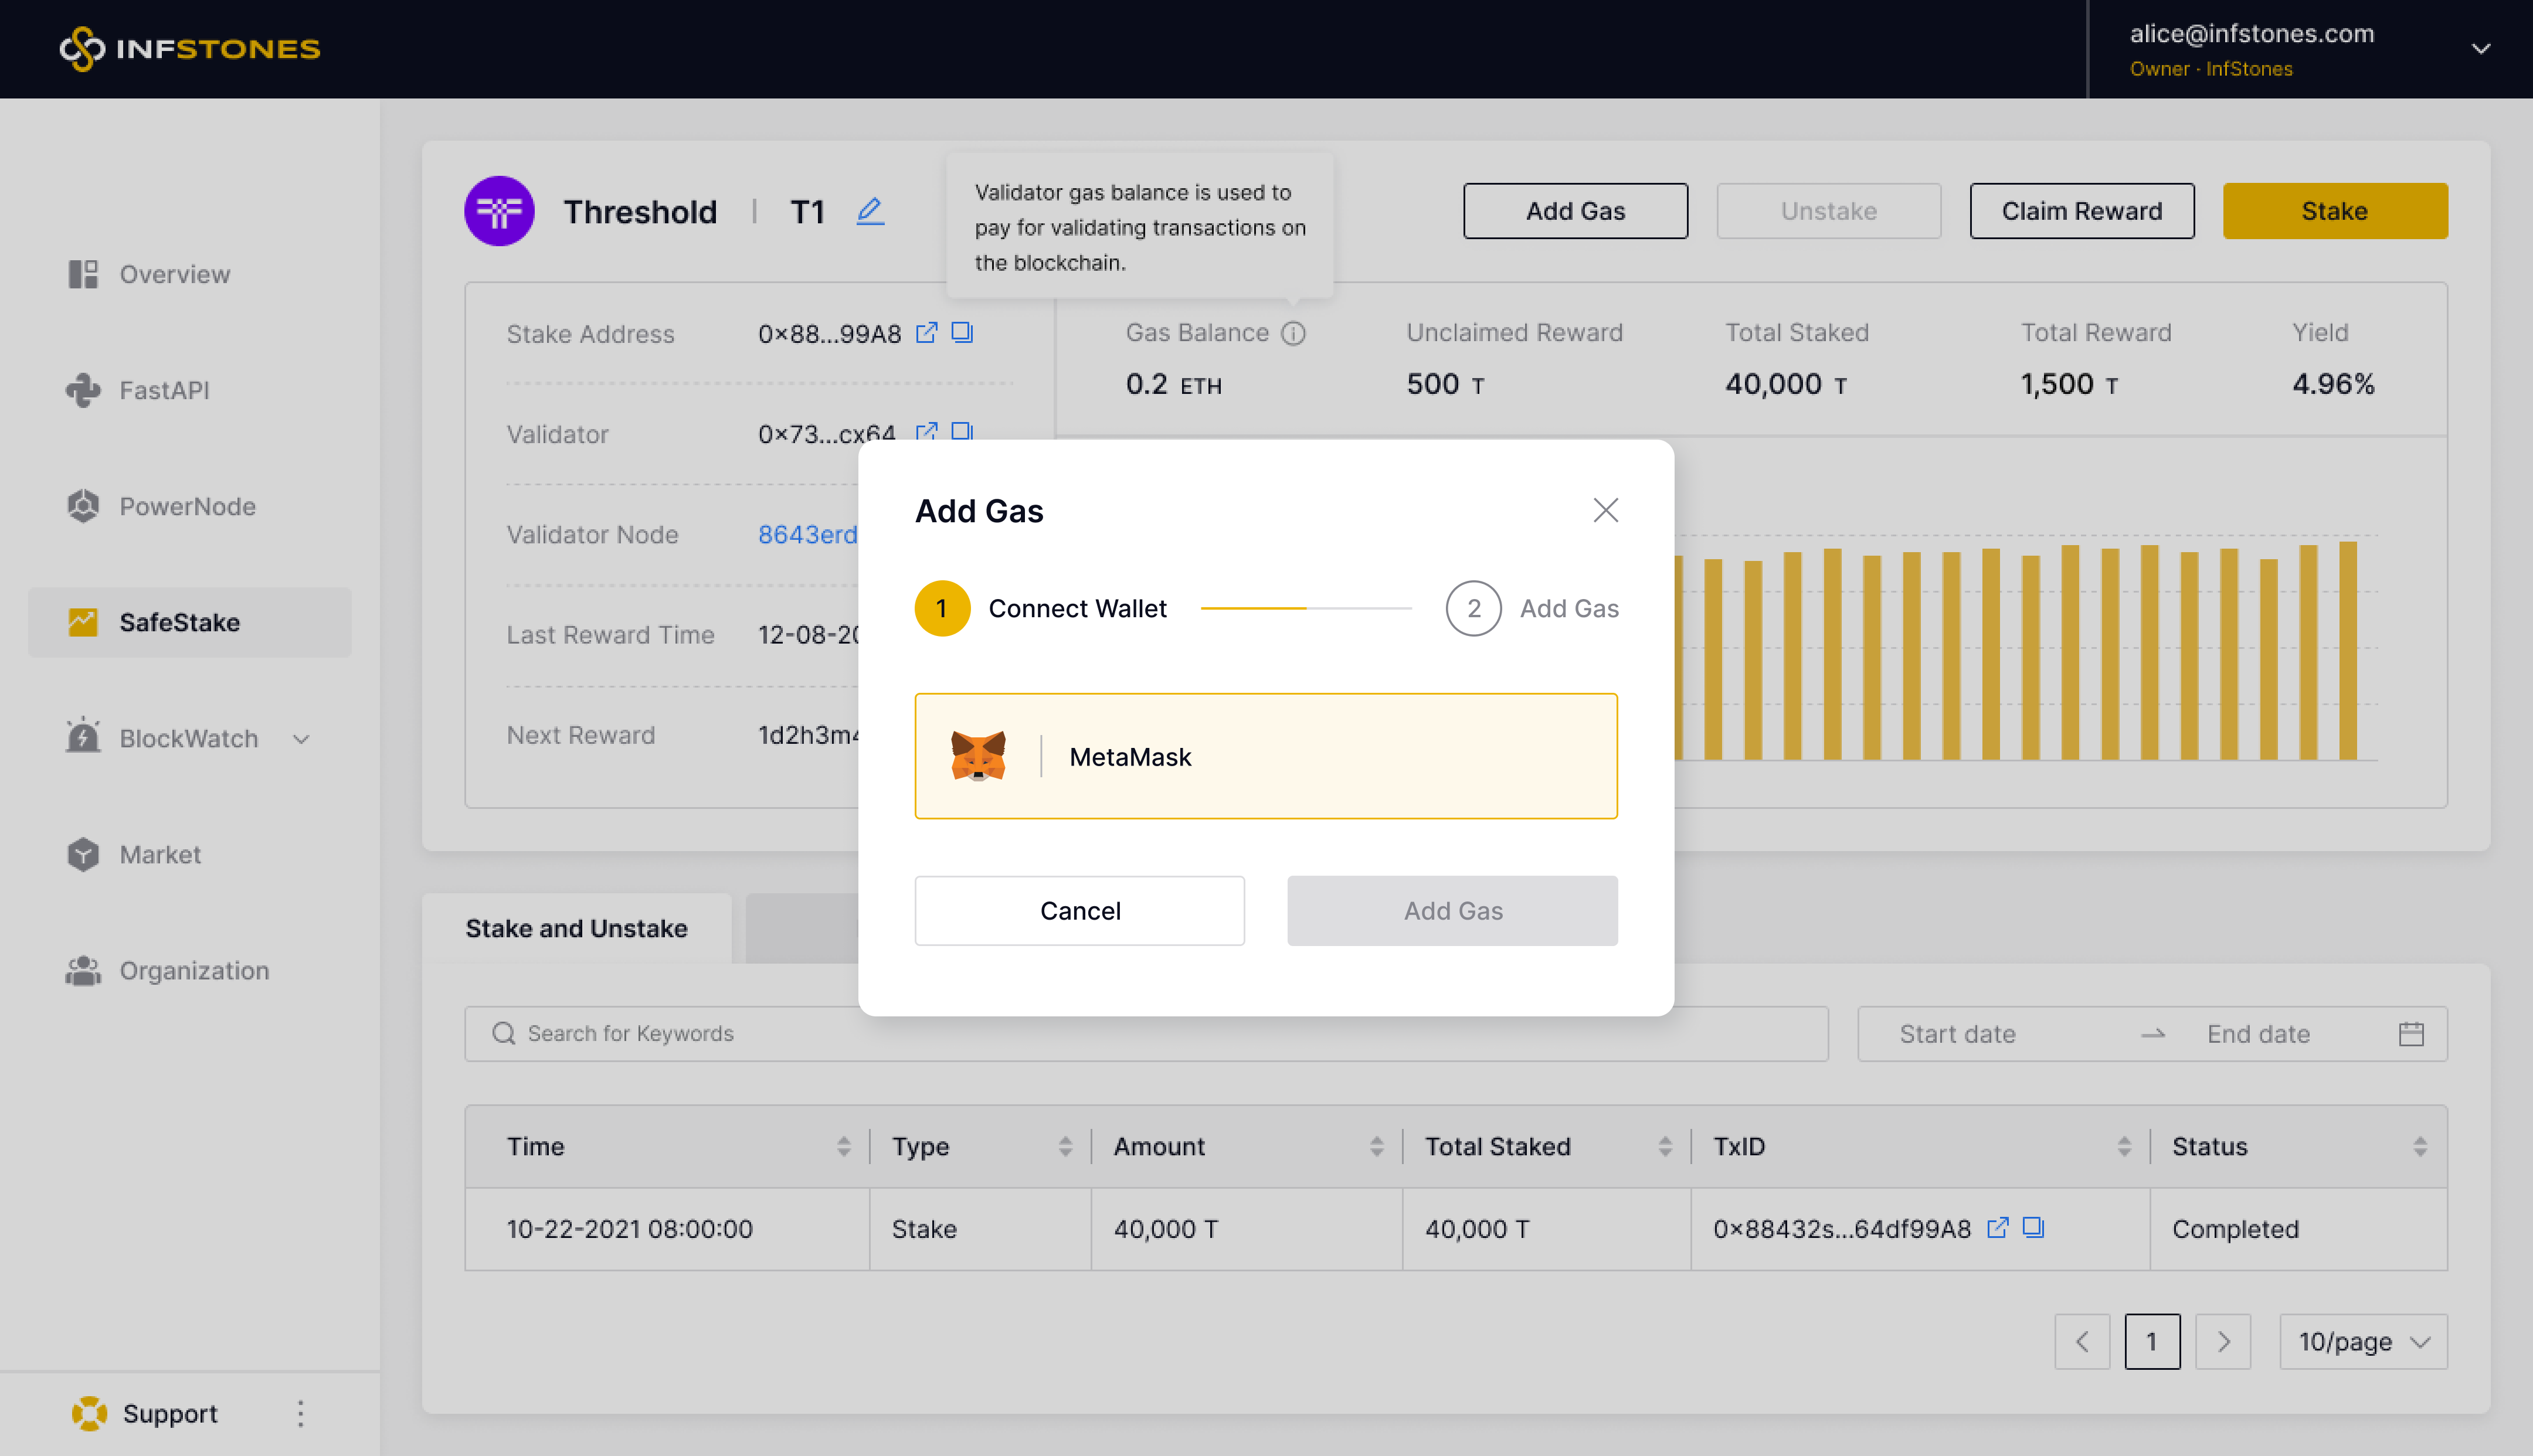This screenshot has height=1456, width=2533.
Task: Click the Claim Reward button
Action: (x=2081, y=211)
